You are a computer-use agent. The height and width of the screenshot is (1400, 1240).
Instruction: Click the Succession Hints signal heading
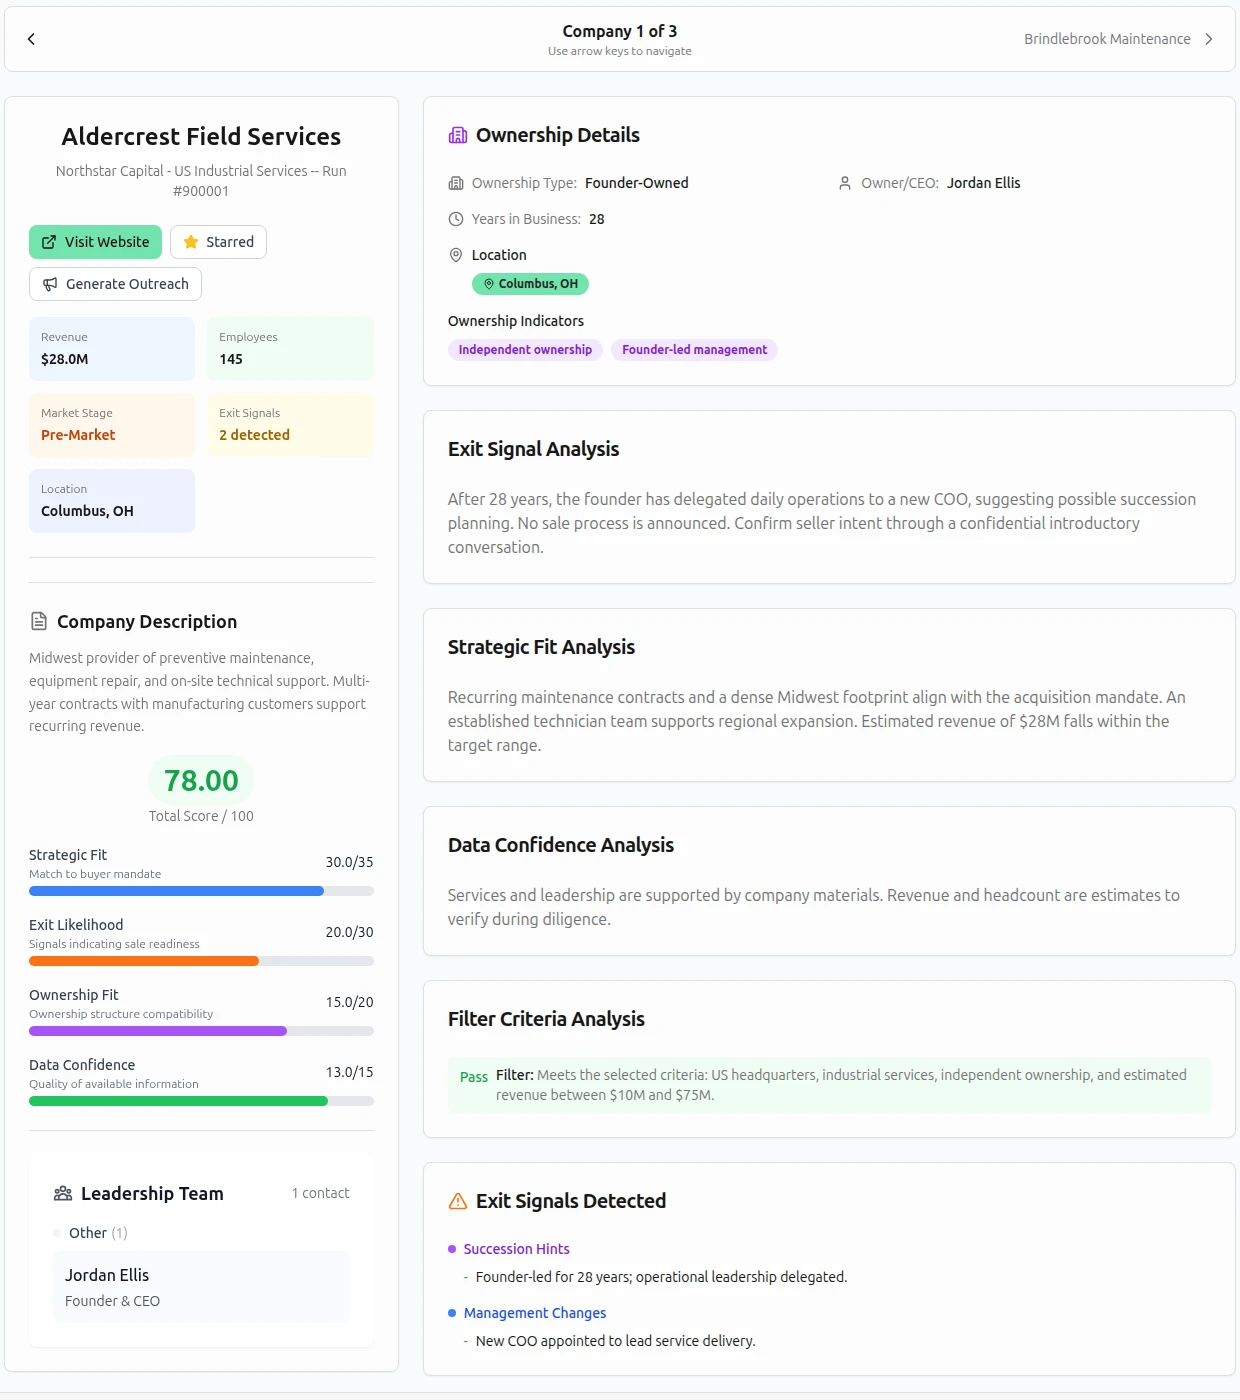[x=516, y=1249]
